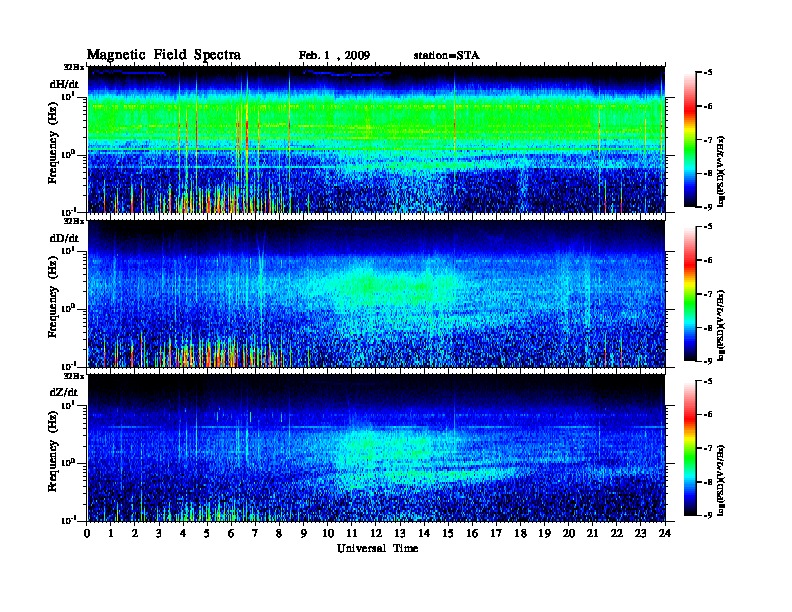Click the "Universal Time" axis title

377,548
